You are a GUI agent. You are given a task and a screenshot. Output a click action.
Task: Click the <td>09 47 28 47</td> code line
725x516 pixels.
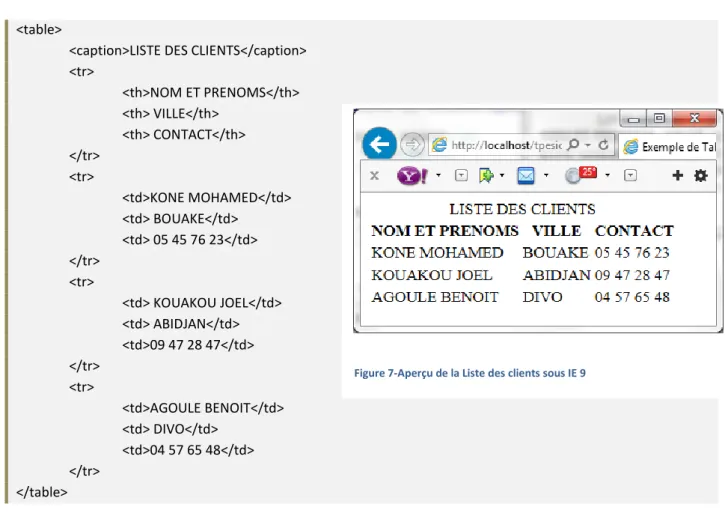188,345
